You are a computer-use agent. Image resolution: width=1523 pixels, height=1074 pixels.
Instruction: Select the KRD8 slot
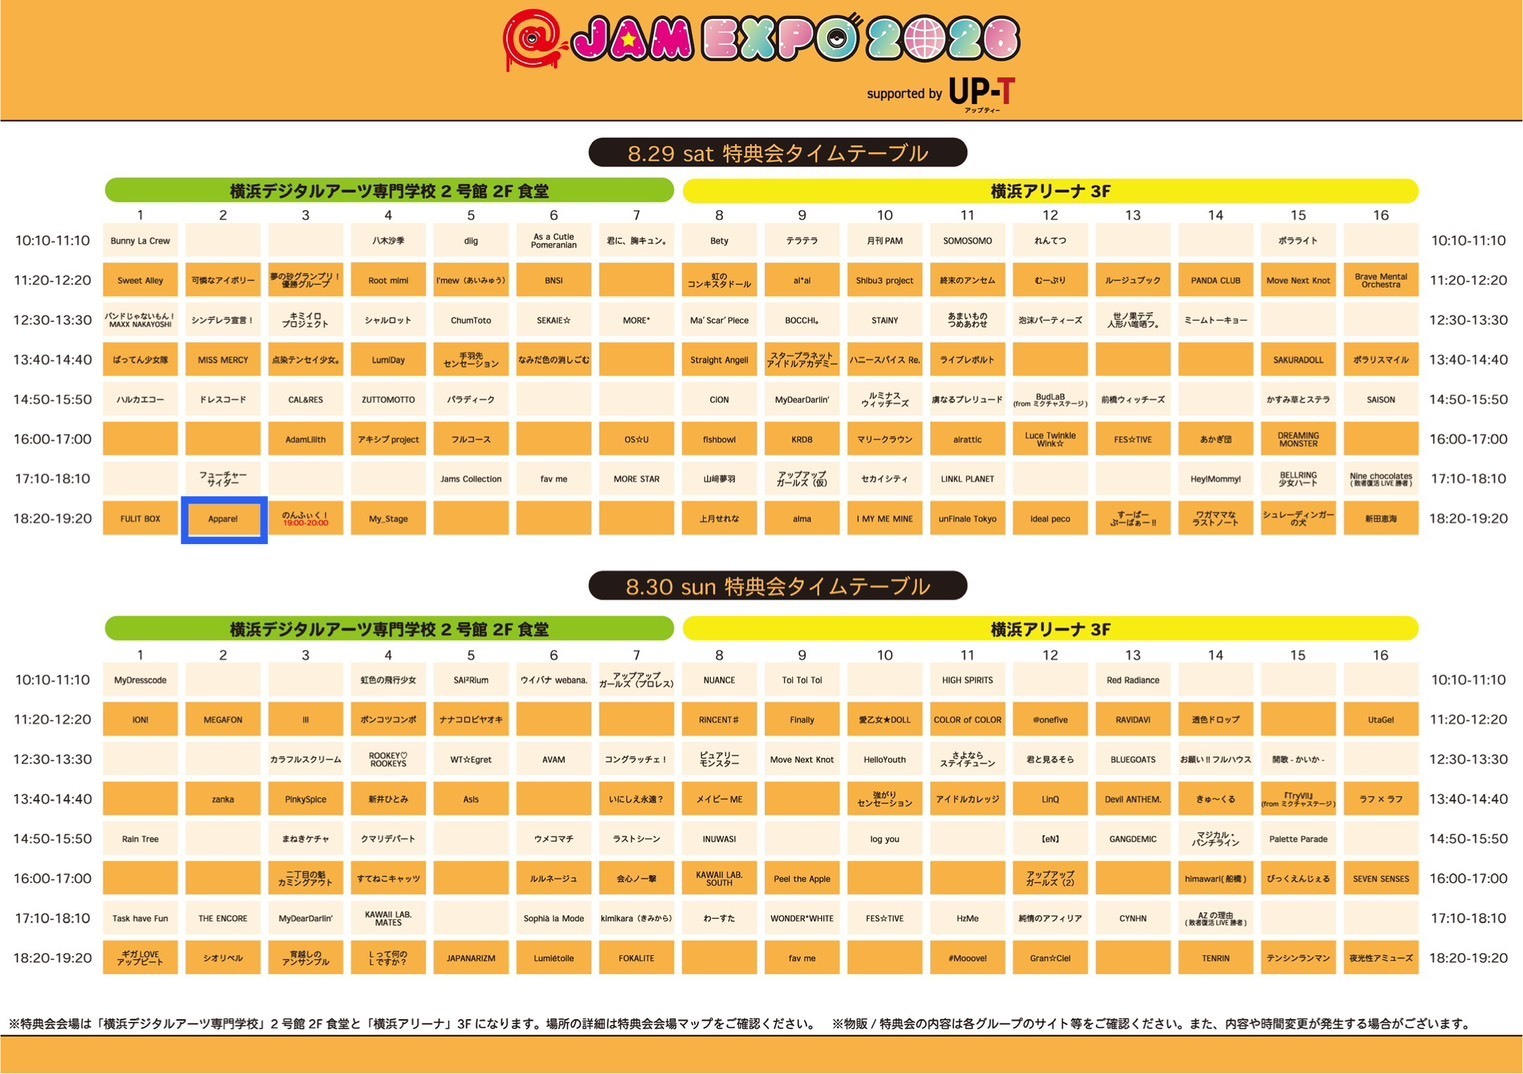click(802, 439)
